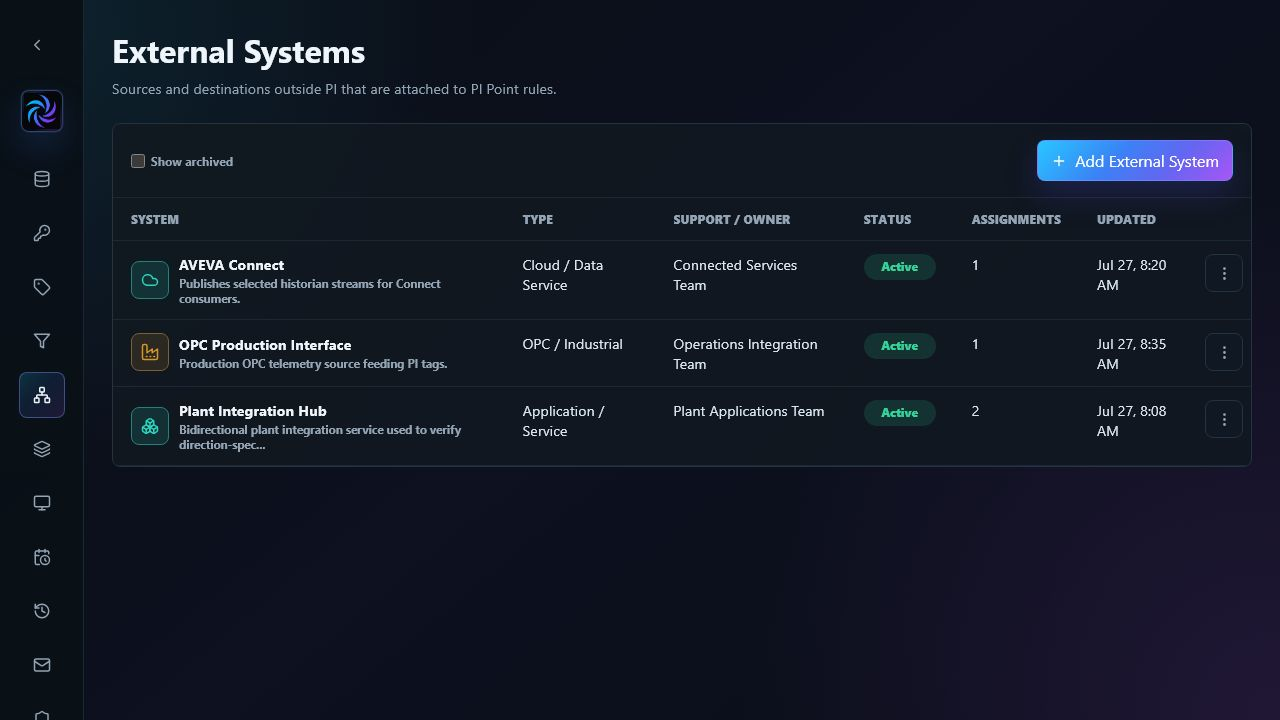Sort by SUPPORT / OWNER column header
Screen dimensions: 1280x720
pyautogui.click(x=732, y=219)
